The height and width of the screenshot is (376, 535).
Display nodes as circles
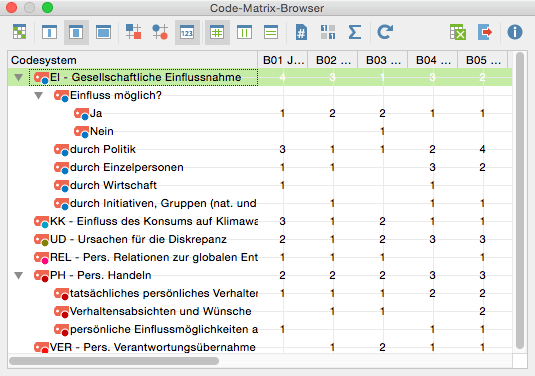(160, 32)
